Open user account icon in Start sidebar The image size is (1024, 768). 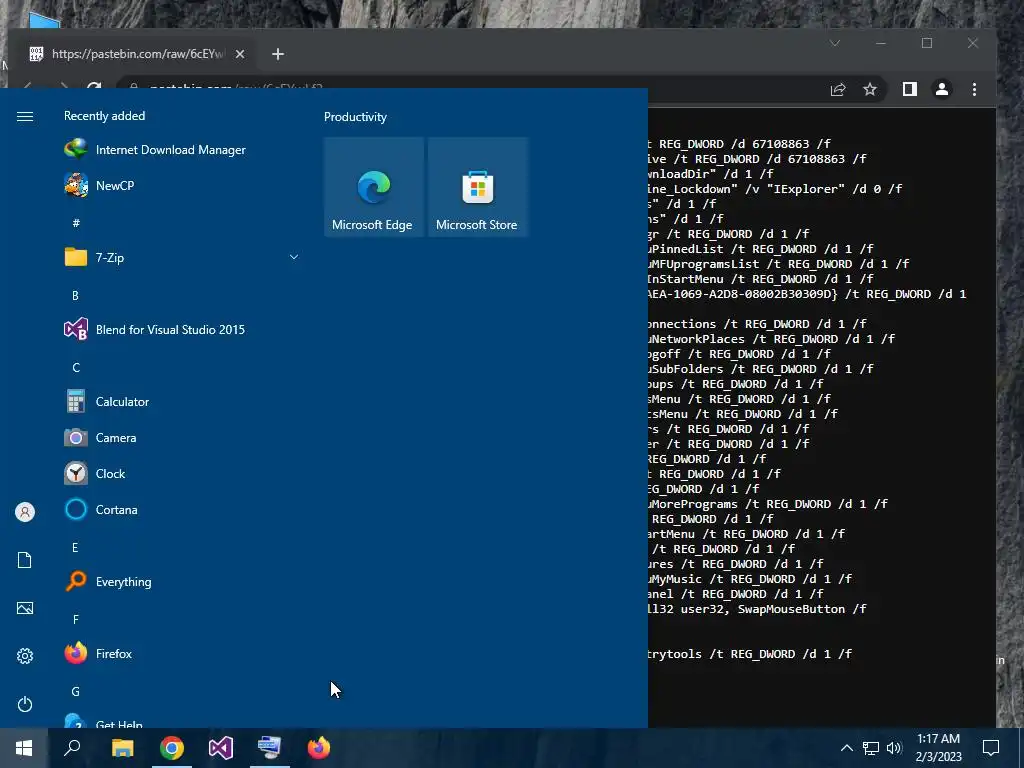tap(25, 512)
